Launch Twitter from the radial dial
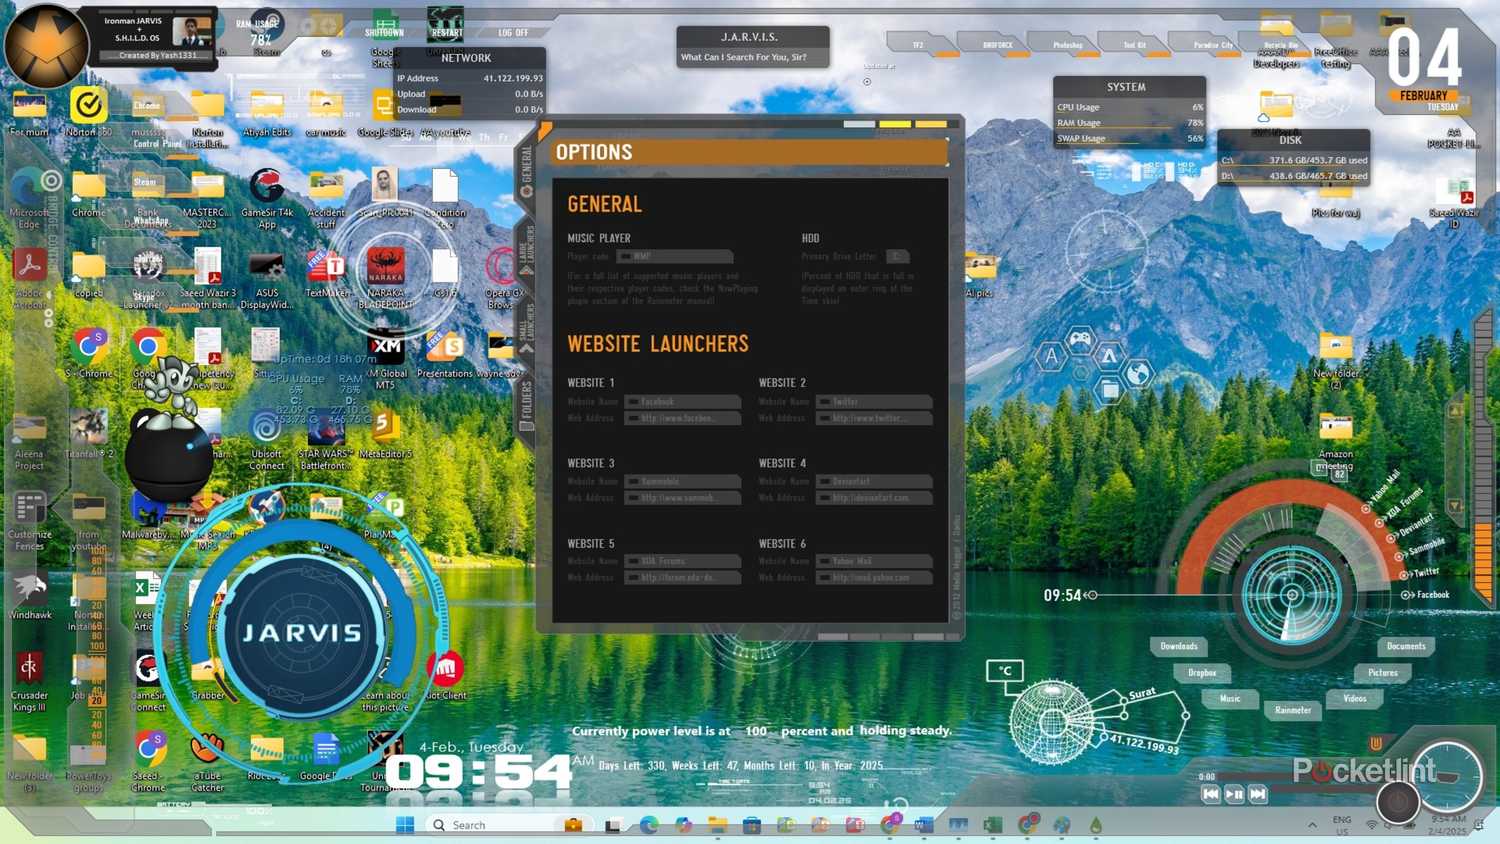This screenshot has height=844, width=1500. (x=1420, y=573)
